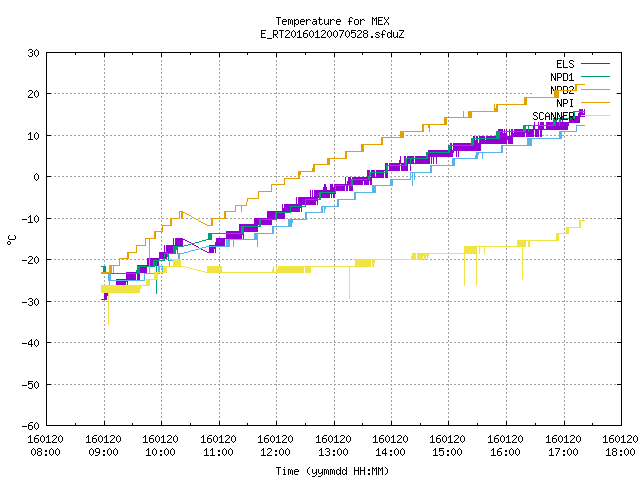Click the x-axis tick label 09:00
The width and height of the screenshot is (640, 480).
pyautogui.click(x=104, y=452)
